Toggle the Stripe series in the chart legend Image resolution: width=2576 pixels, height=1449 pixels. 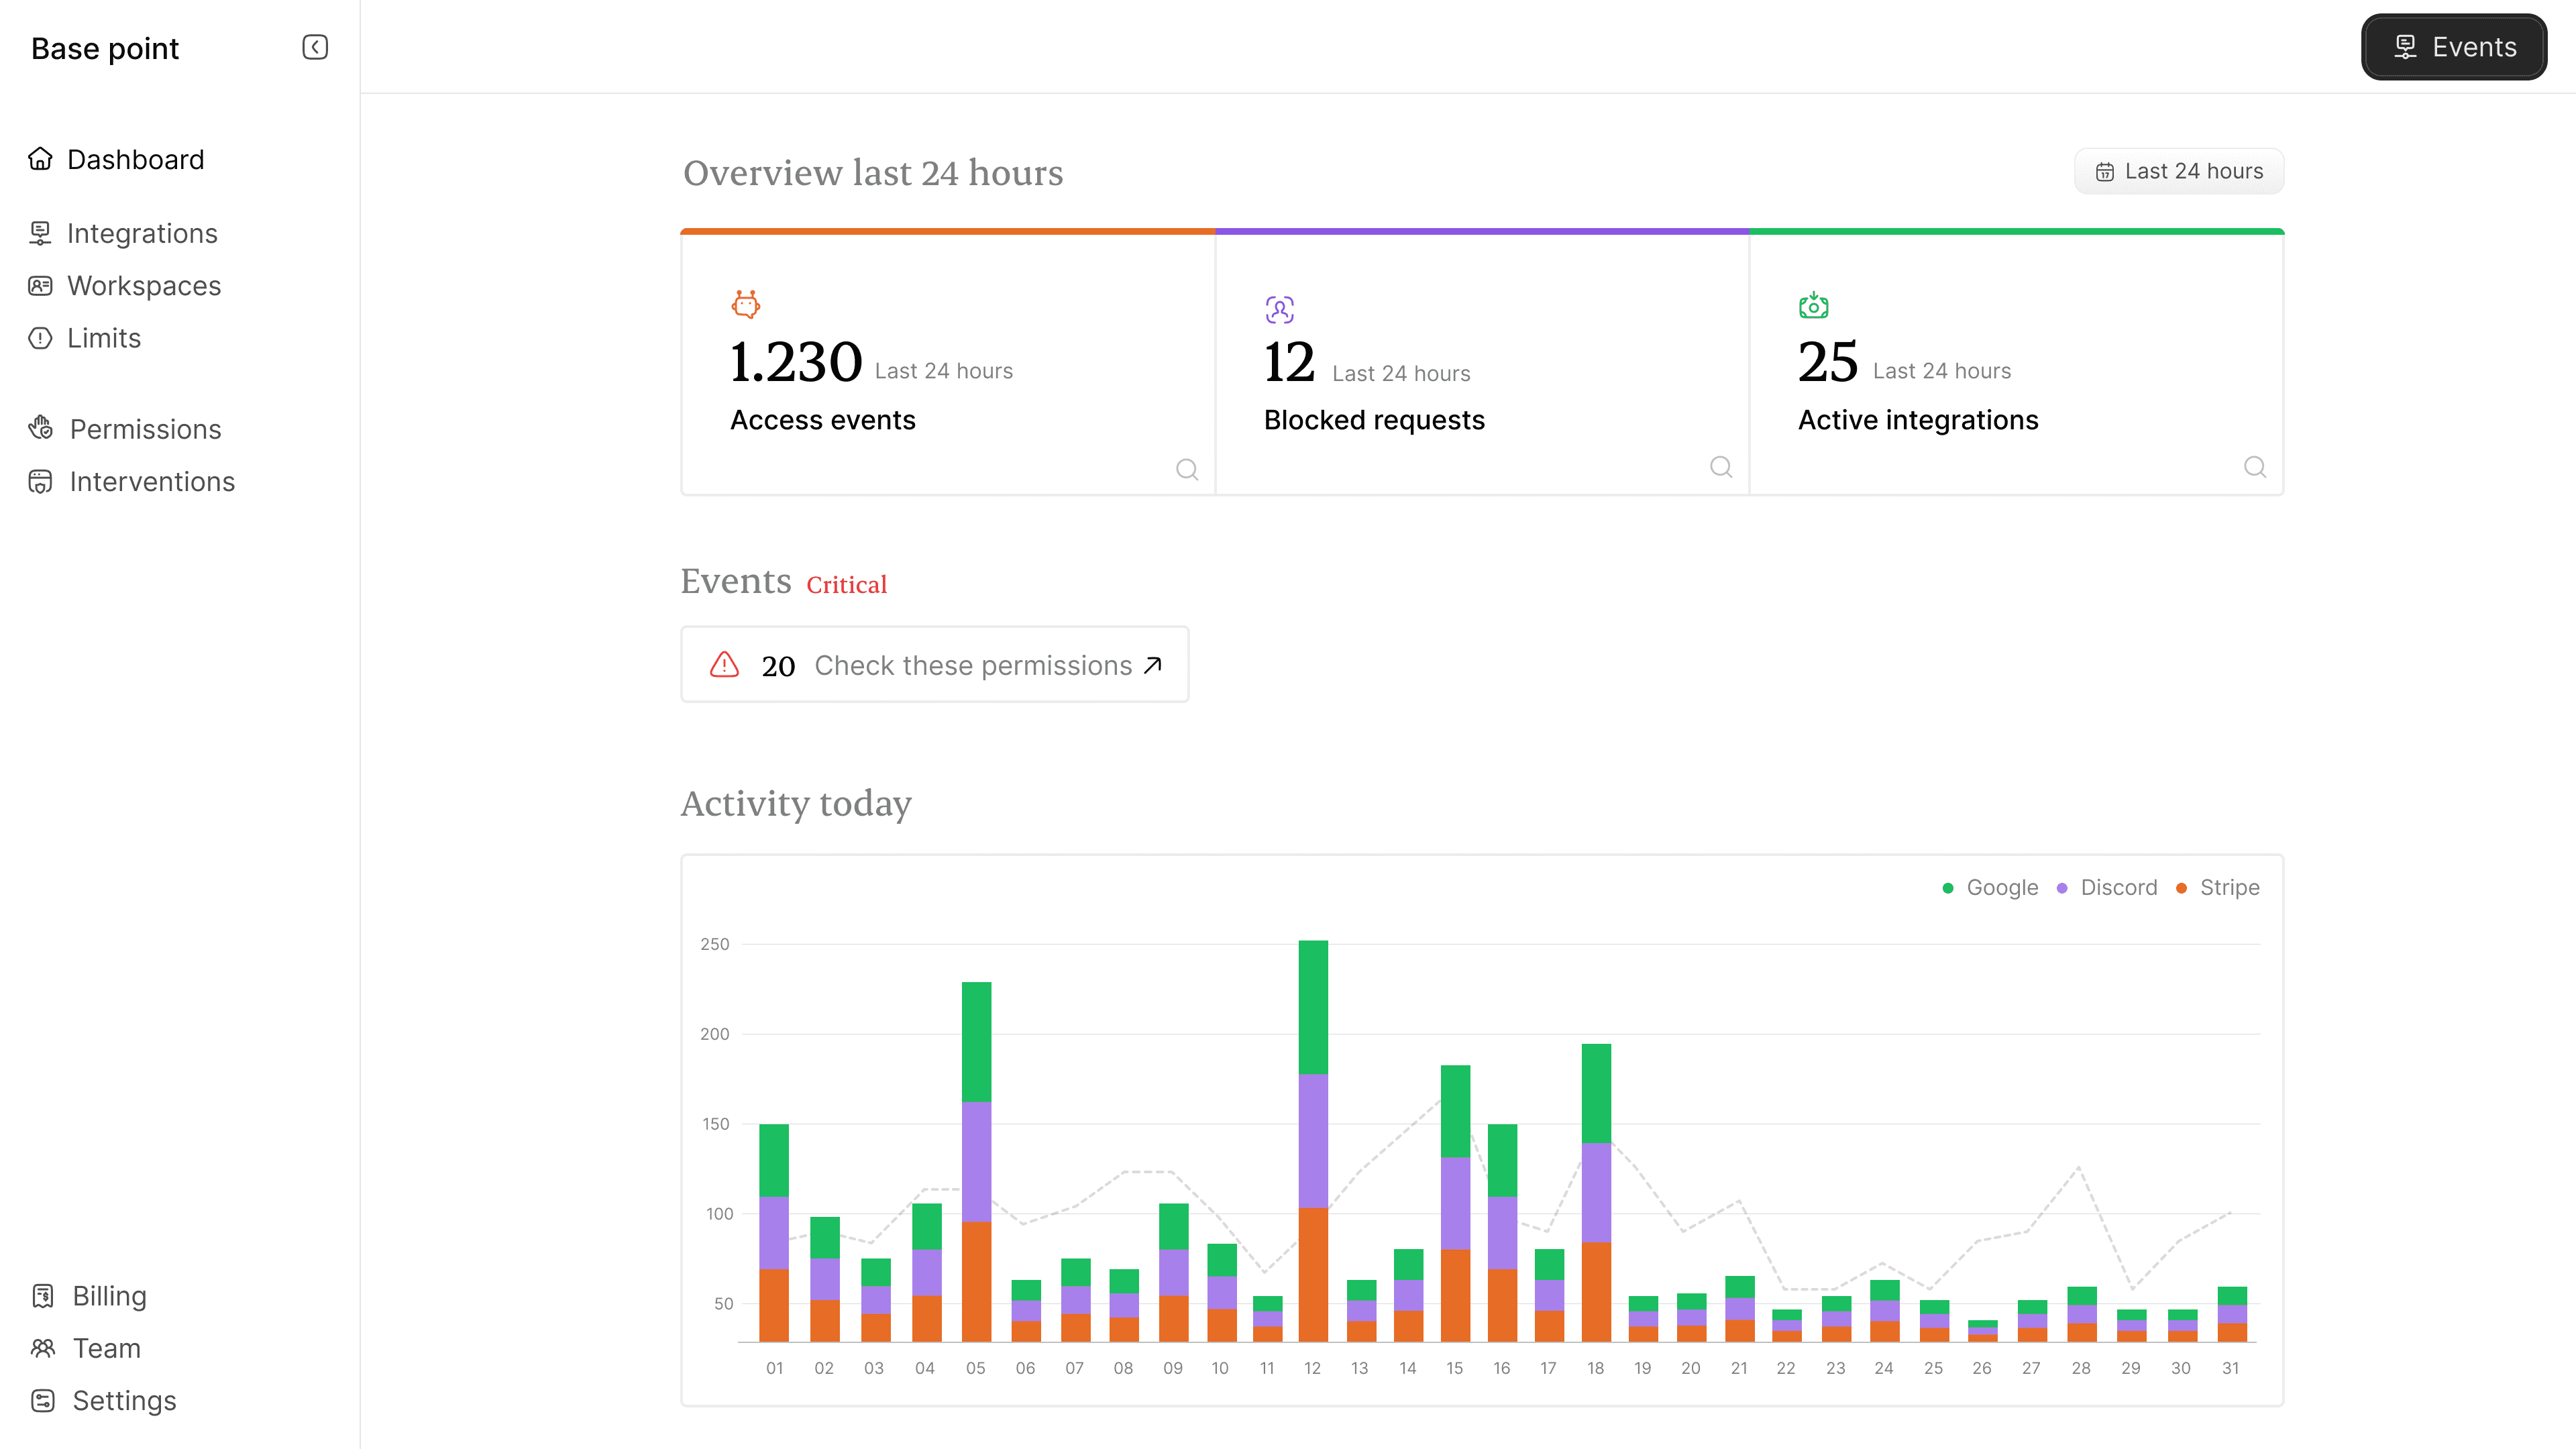pos(2218,888)
